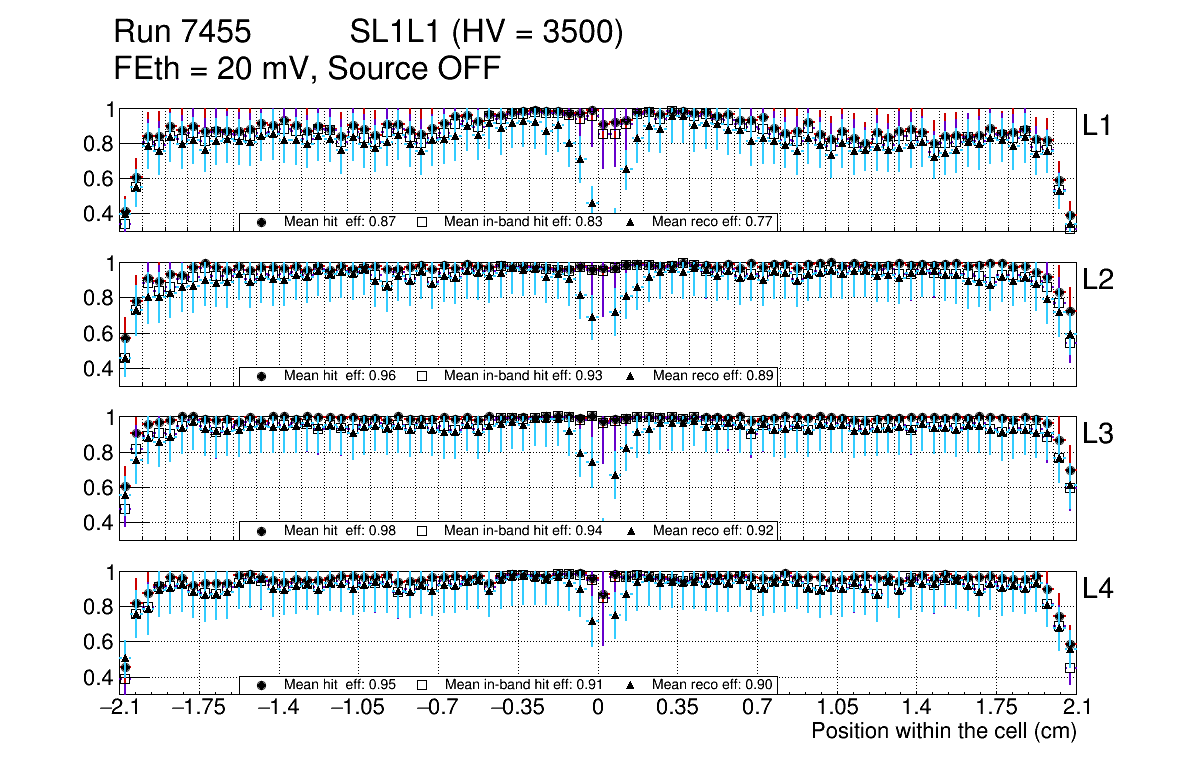This screenshot has width=1196, height=772.
Task: Click the filled circle marker in L2 legend
Action: [x=261, y=376]
